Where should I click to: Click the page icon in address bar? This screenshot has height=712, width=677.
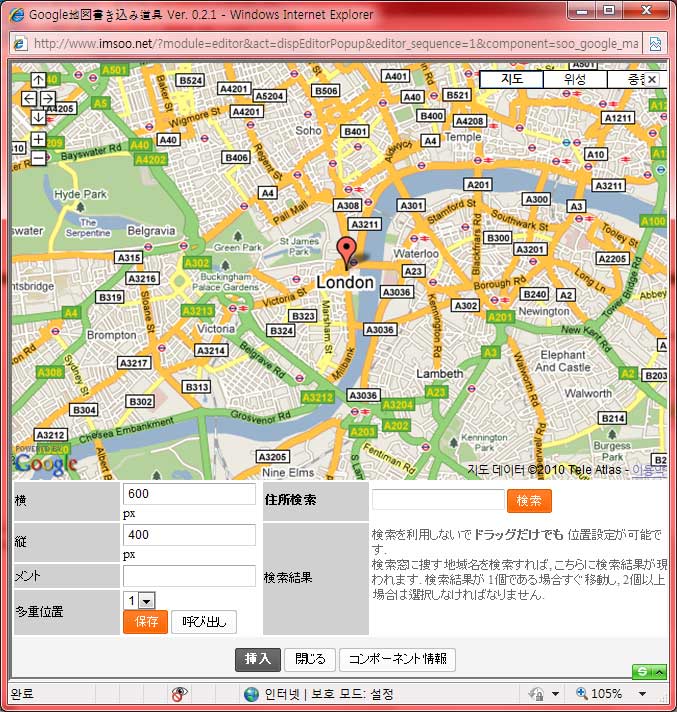[x=20, y=44]
